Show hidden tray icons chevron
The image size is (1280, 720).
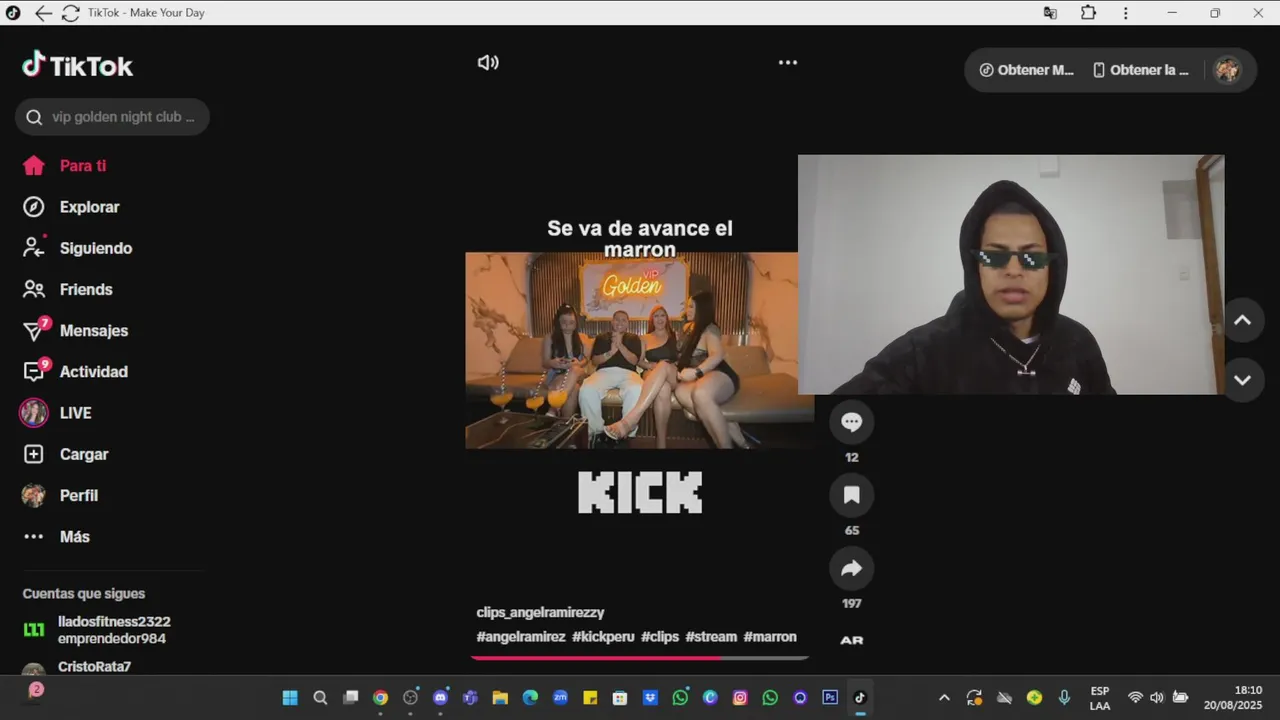944,698
